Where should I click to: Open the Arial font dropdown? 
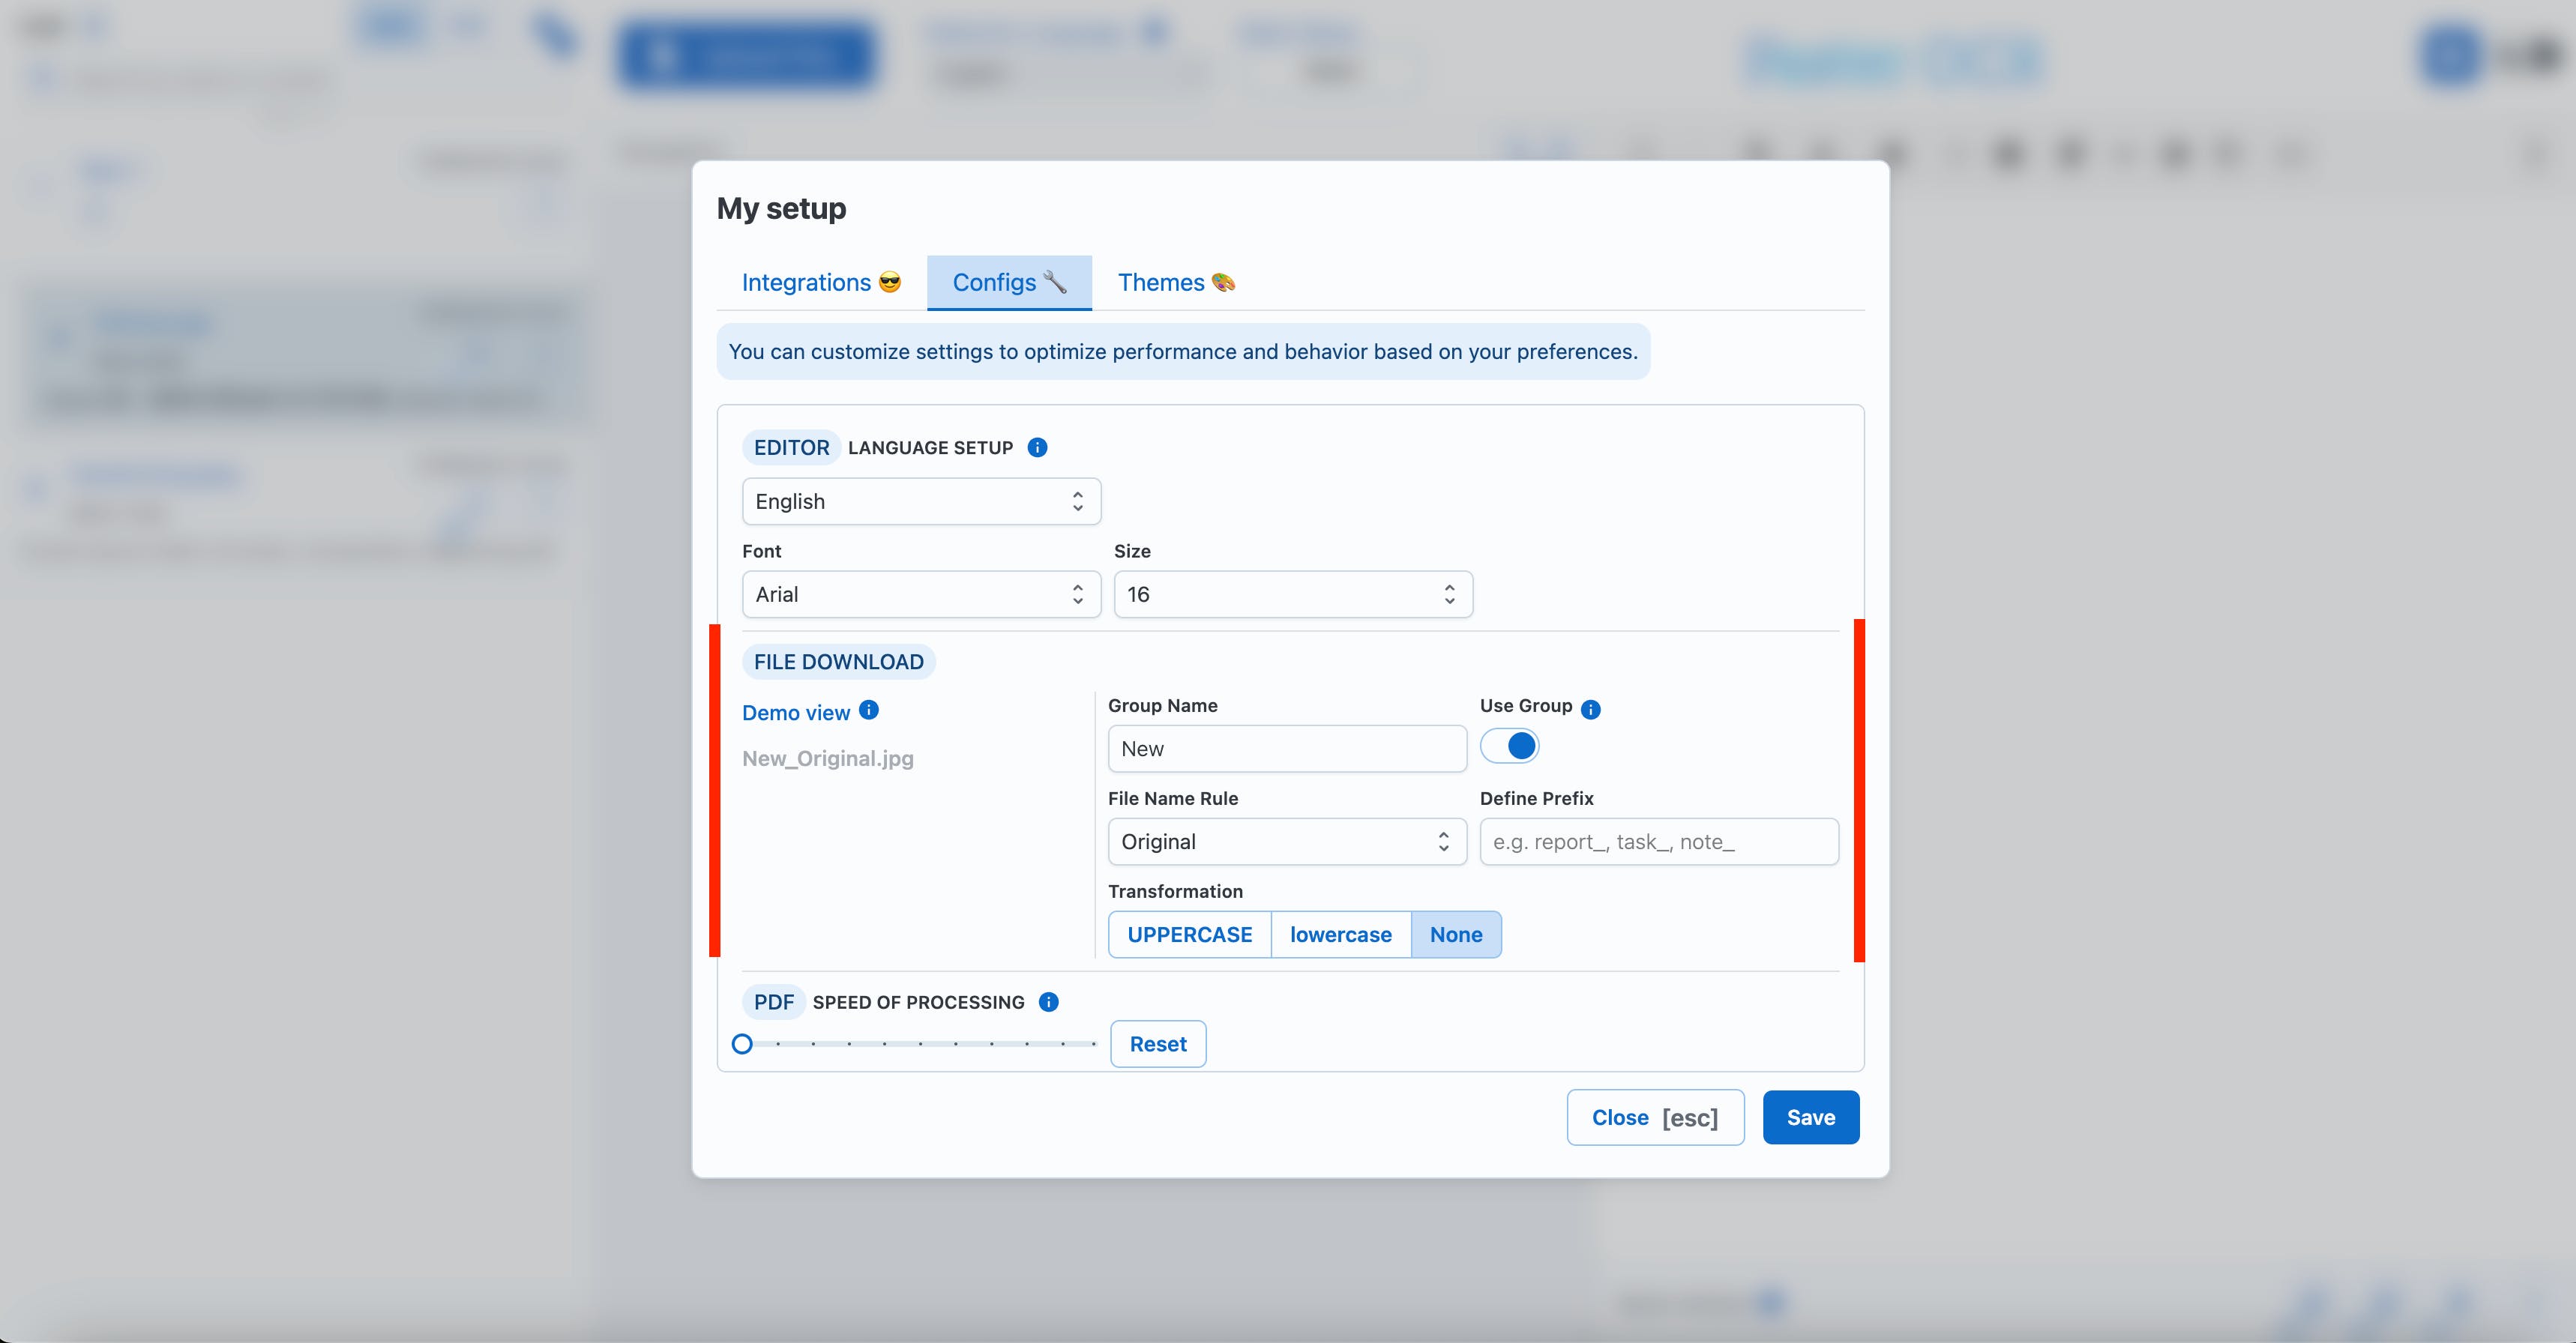(921, 594)
